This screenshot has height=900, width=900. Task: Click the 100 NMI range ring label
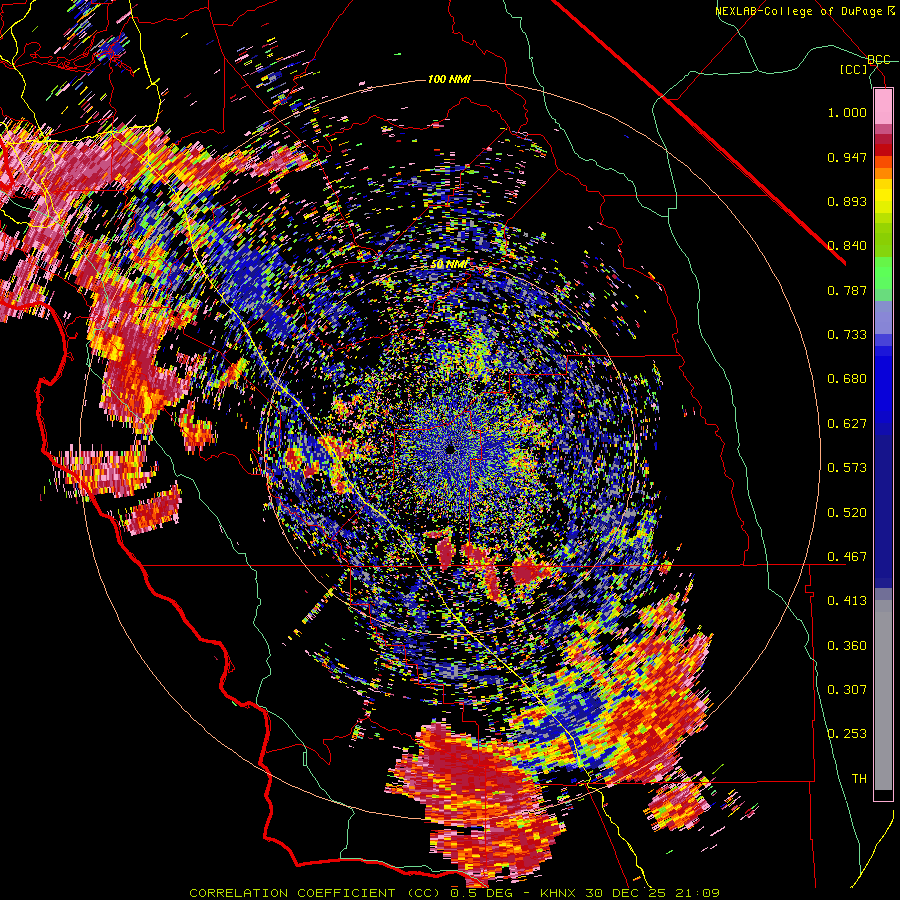coord(449,79)
